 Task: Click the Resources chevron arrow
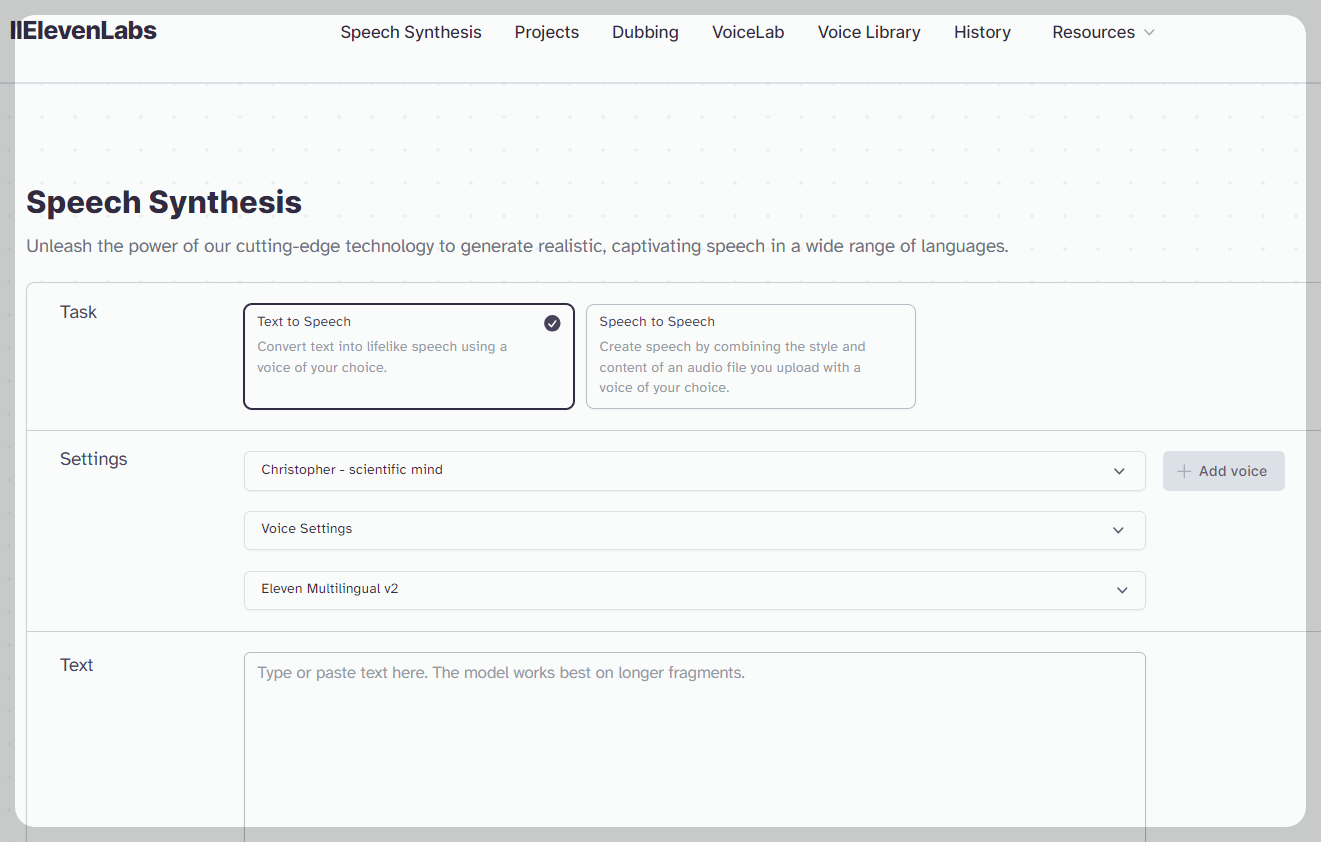pos(1149,33)
